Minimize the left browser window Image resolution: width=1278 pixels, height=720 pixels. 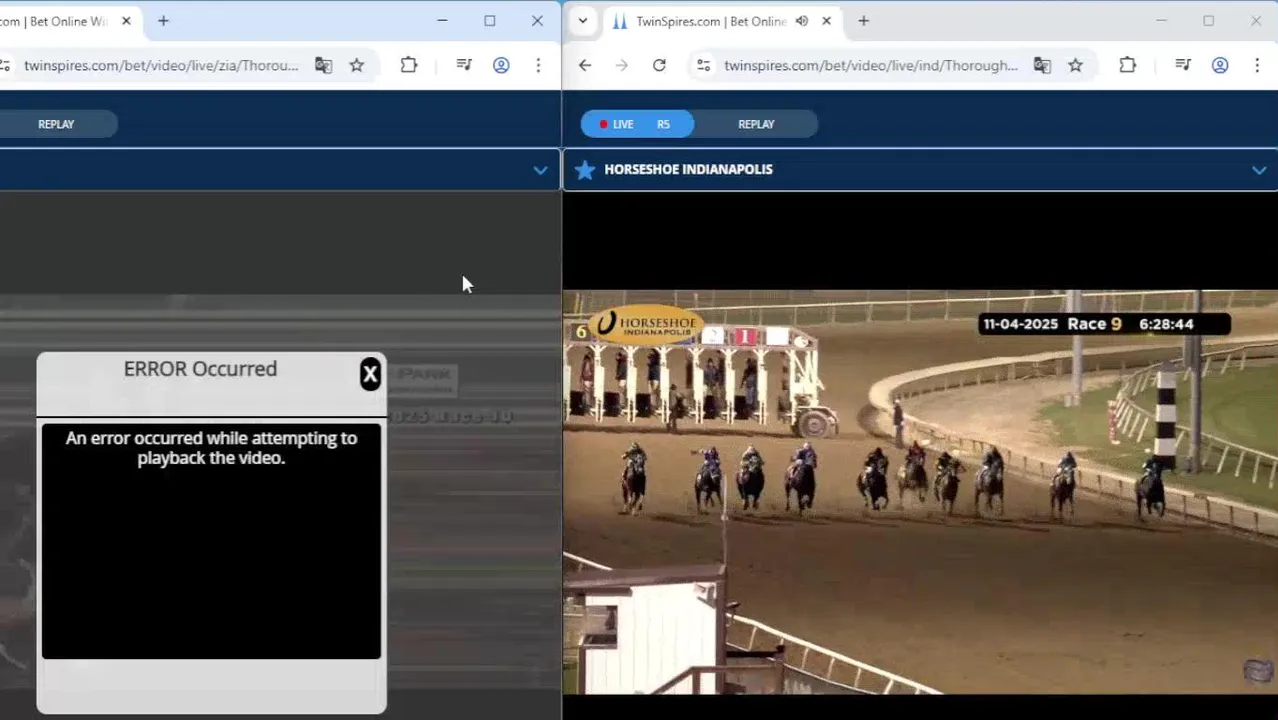coord(442,21)
